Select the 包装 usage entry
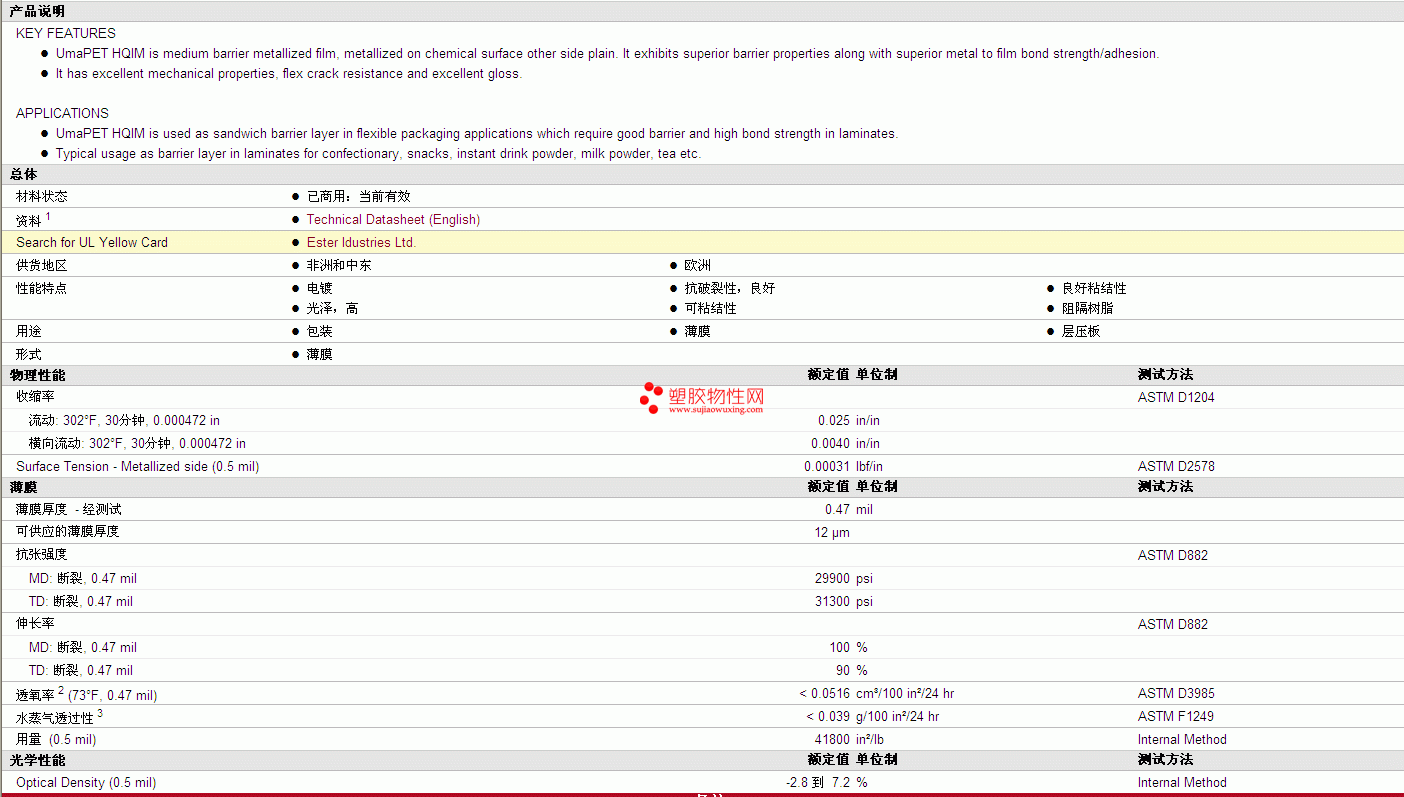1404x797 pixels. pos(320,332)
